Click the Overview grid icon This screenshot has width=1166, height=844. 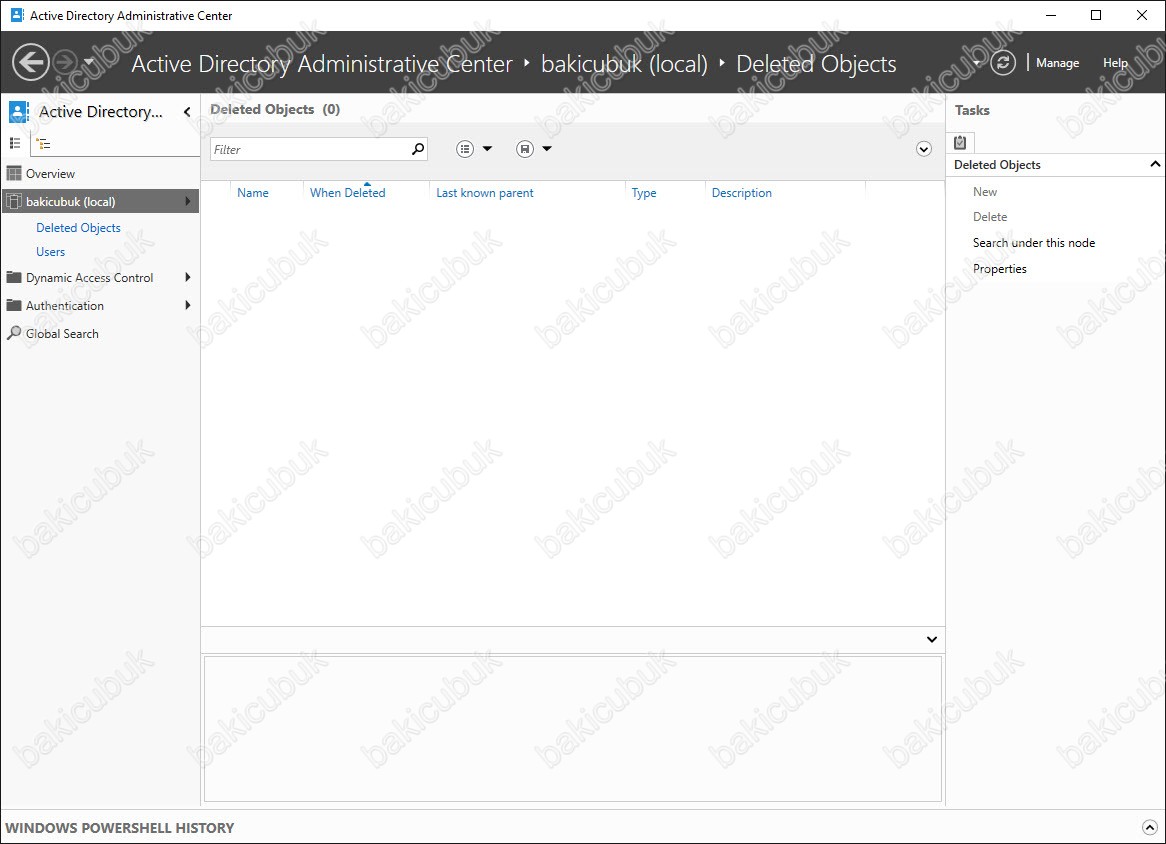(x=13, y=173)
